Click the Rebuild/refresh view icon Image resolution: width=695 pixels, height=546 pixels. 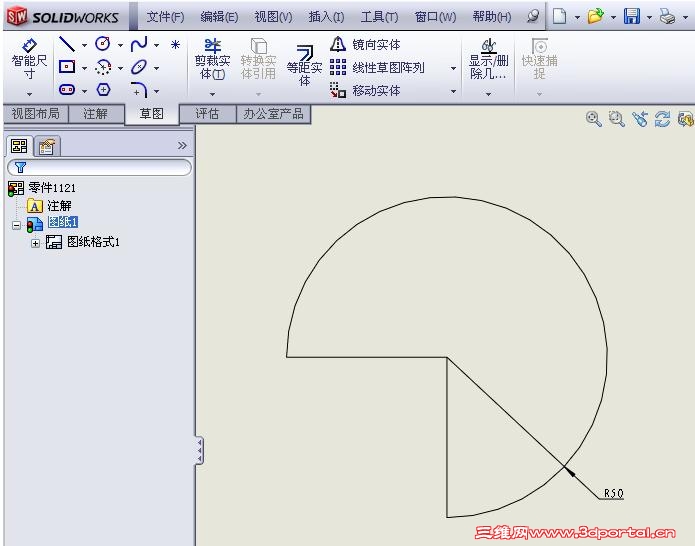tap(663, 119)
